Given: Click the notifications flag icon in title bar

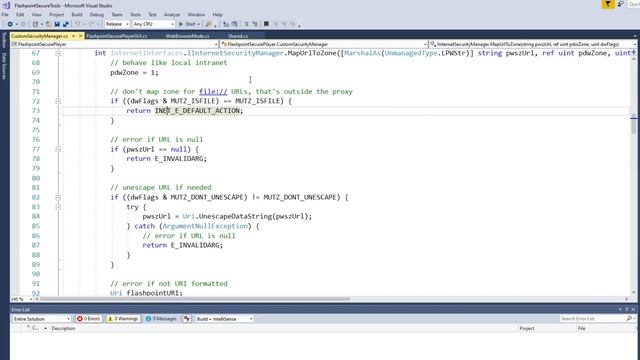Looking at the screenshot, I should click(x=608, y=4).
